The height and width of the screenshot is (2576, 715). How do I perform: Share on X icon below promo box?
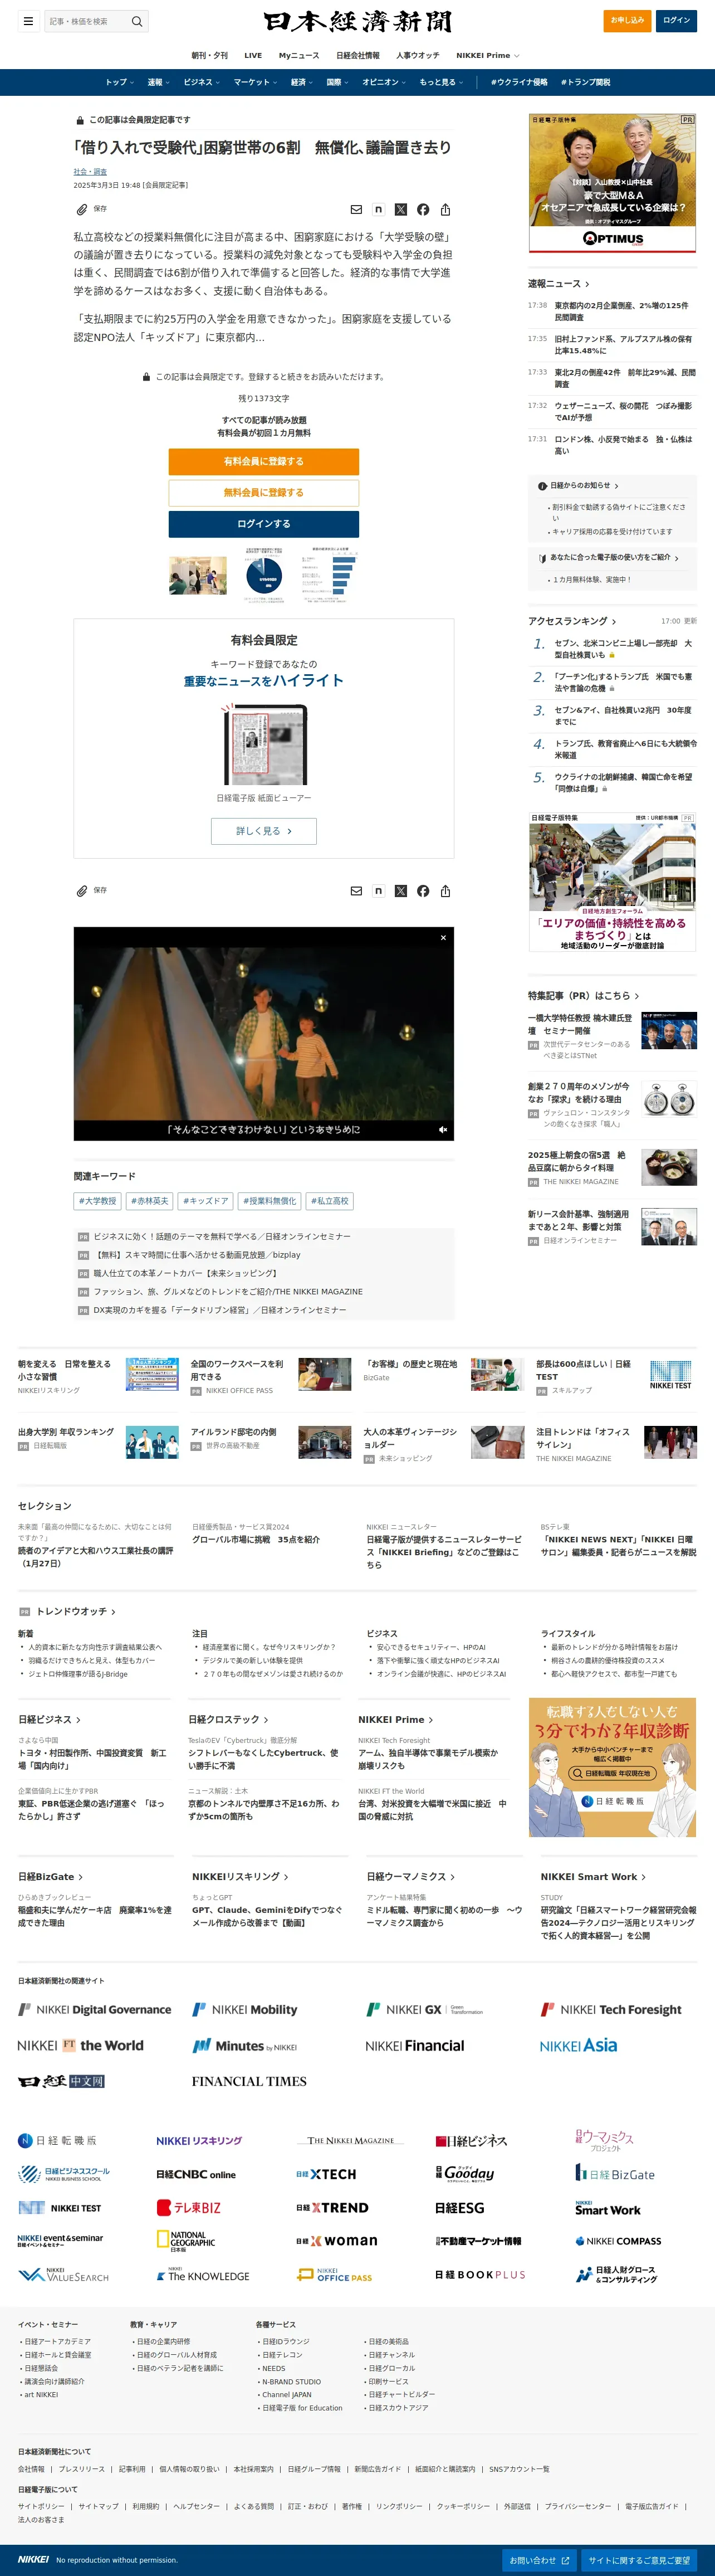click(401, 890)
